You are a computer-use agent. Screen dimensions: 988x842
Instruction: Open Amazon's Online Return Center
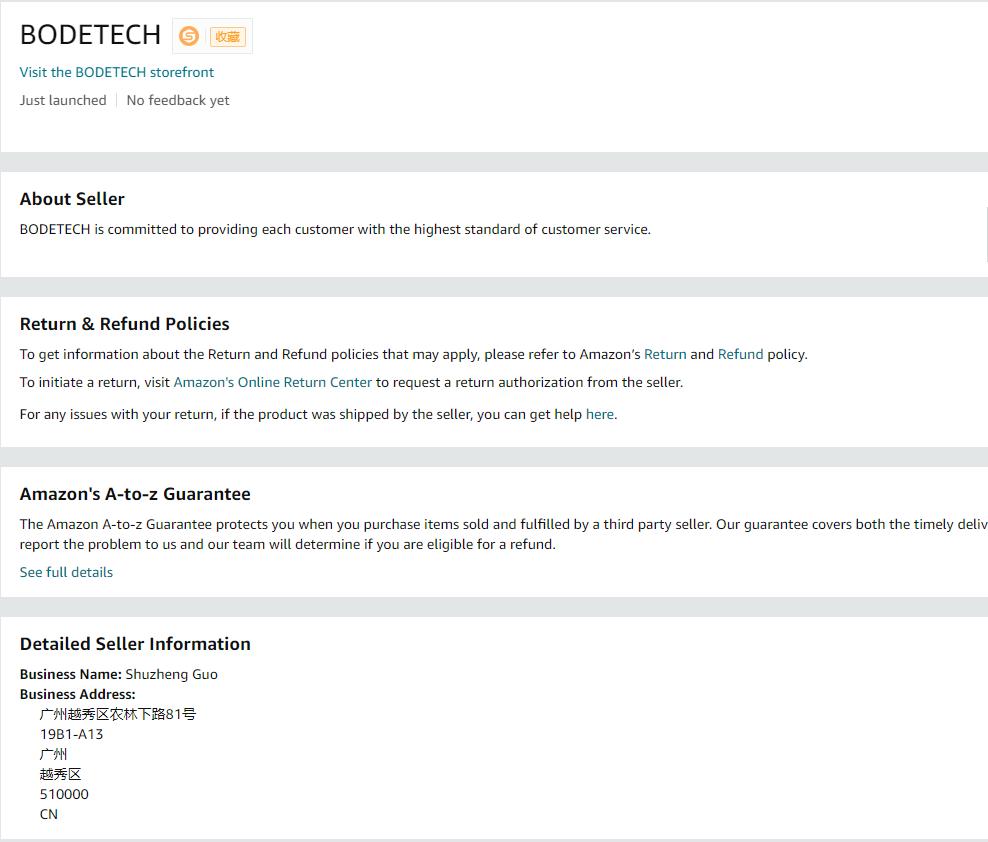(273, 382)
